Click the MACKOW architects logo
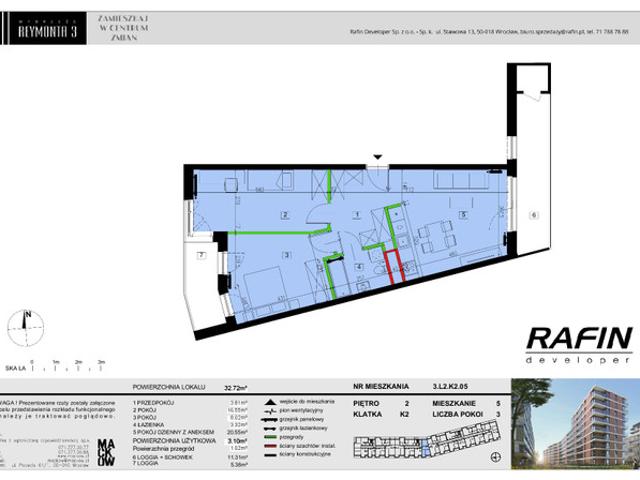This screenshot has height=480, width=640. (x=106, y=453)
